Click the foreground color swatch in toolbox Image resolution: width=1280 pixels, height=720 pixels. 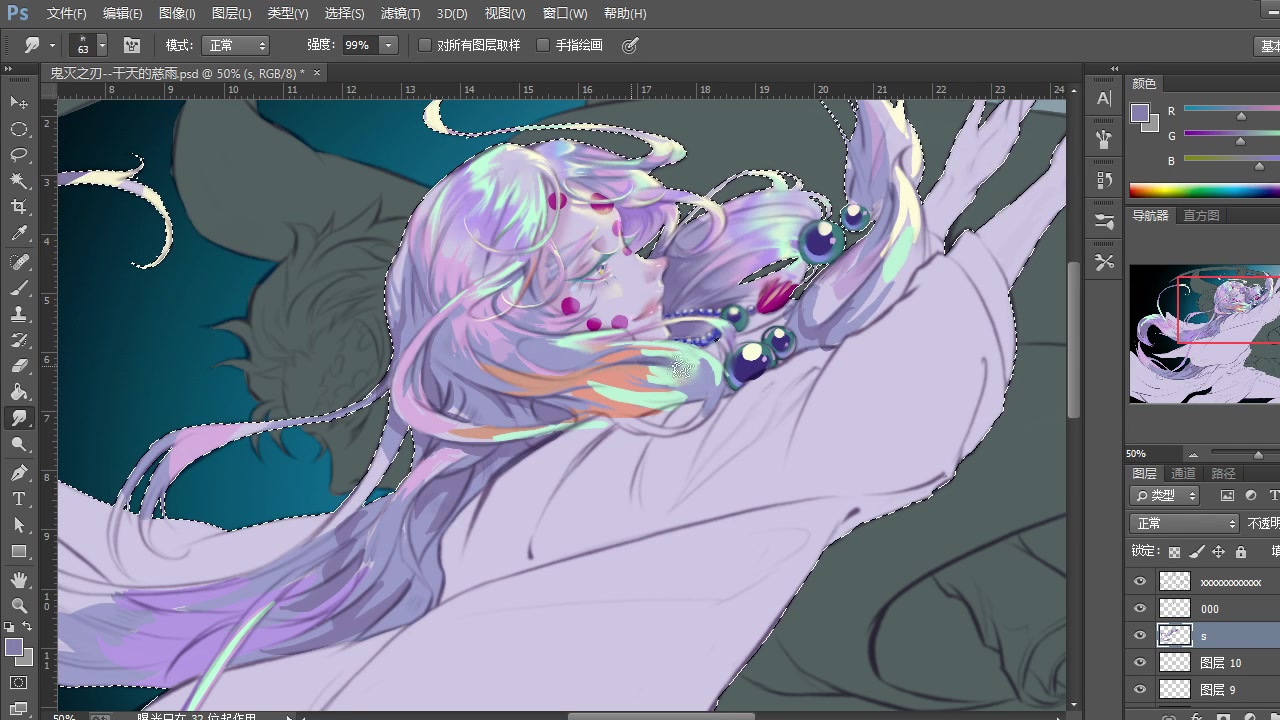pos(14,648)
